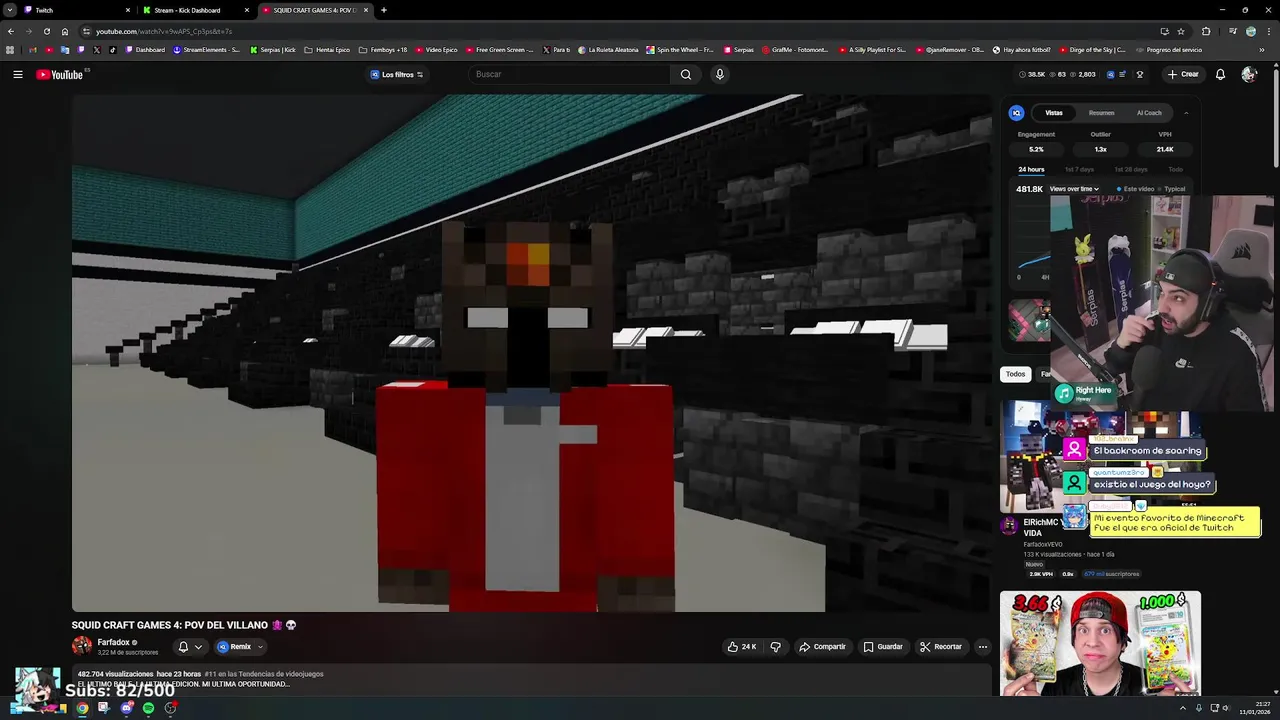Select the Todos filter chip
Image resolution: width=1280 pixels, height=720 pixels.
[x=1015, y=374]
